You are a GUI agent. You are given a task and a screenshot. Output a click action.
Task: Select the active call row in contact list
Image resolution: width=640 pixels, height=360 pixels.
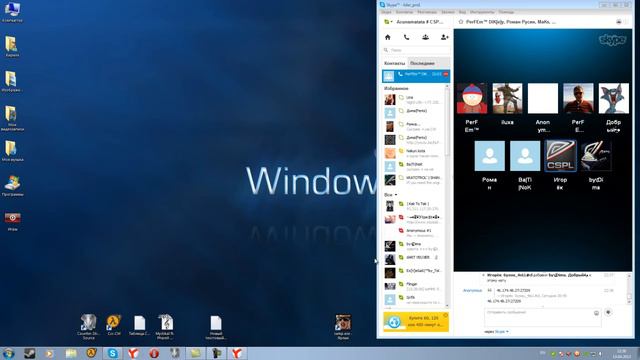(x=416, y=76)
